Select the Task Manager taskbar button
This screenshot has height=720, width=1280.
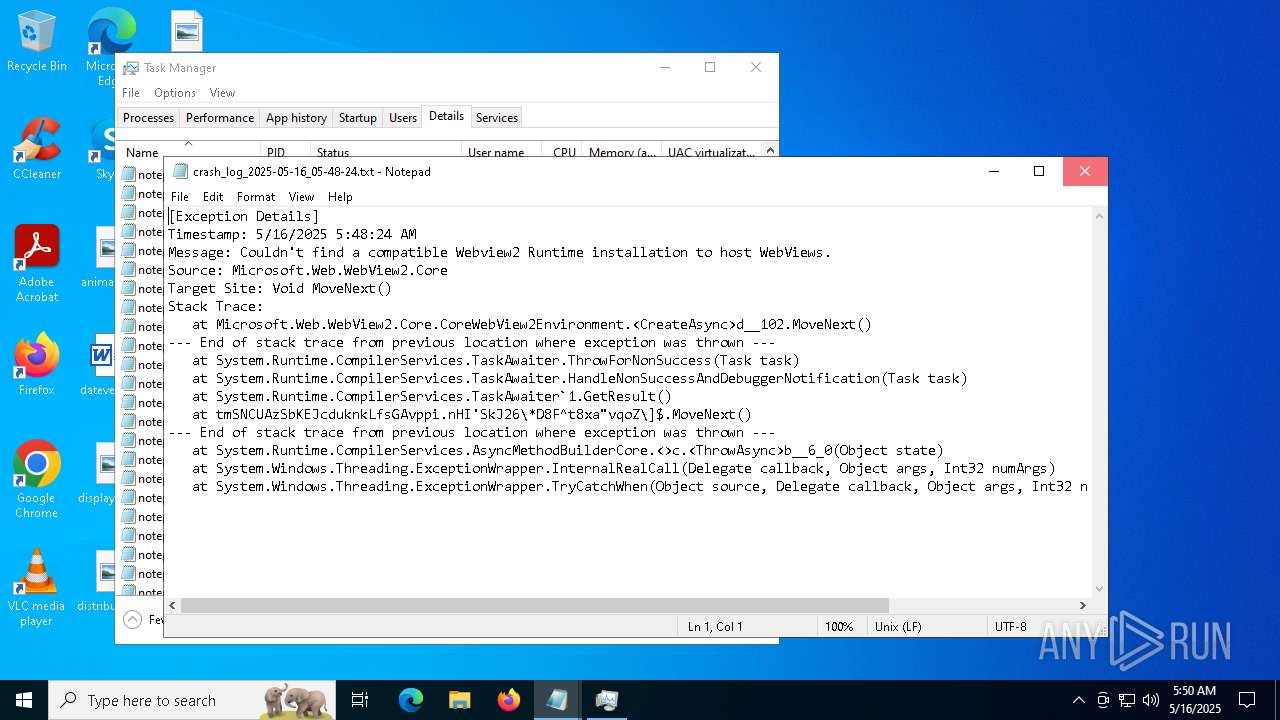pyautogui.click(x=606, y=700)
